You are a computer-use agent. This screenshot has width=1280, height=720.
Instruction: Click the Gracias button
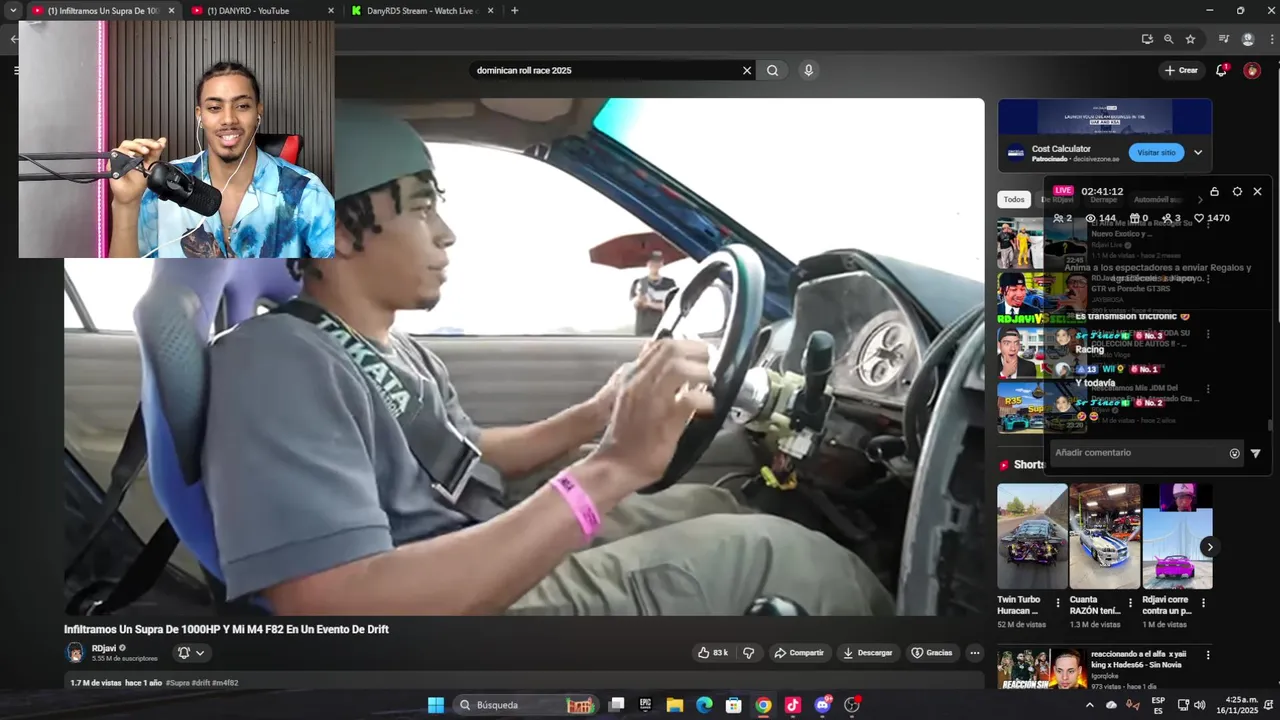pos(931,653)
